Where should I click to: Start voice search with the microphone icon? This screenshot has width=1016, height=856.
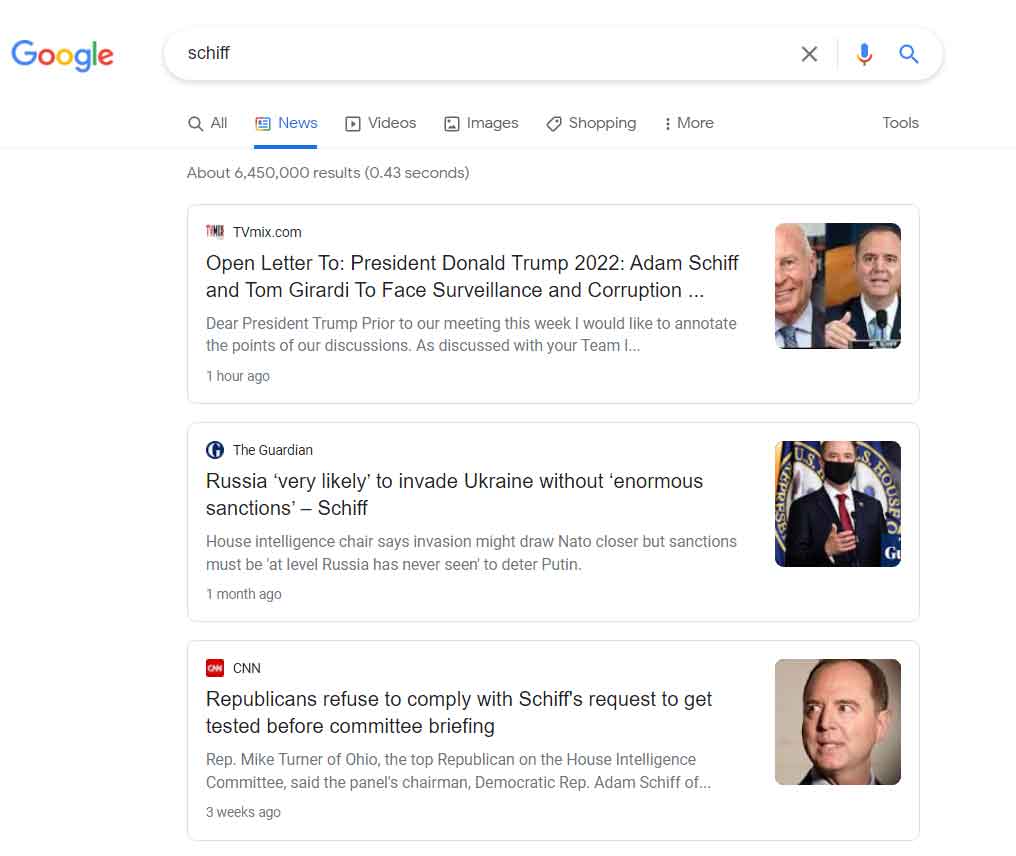pos(864,54)
